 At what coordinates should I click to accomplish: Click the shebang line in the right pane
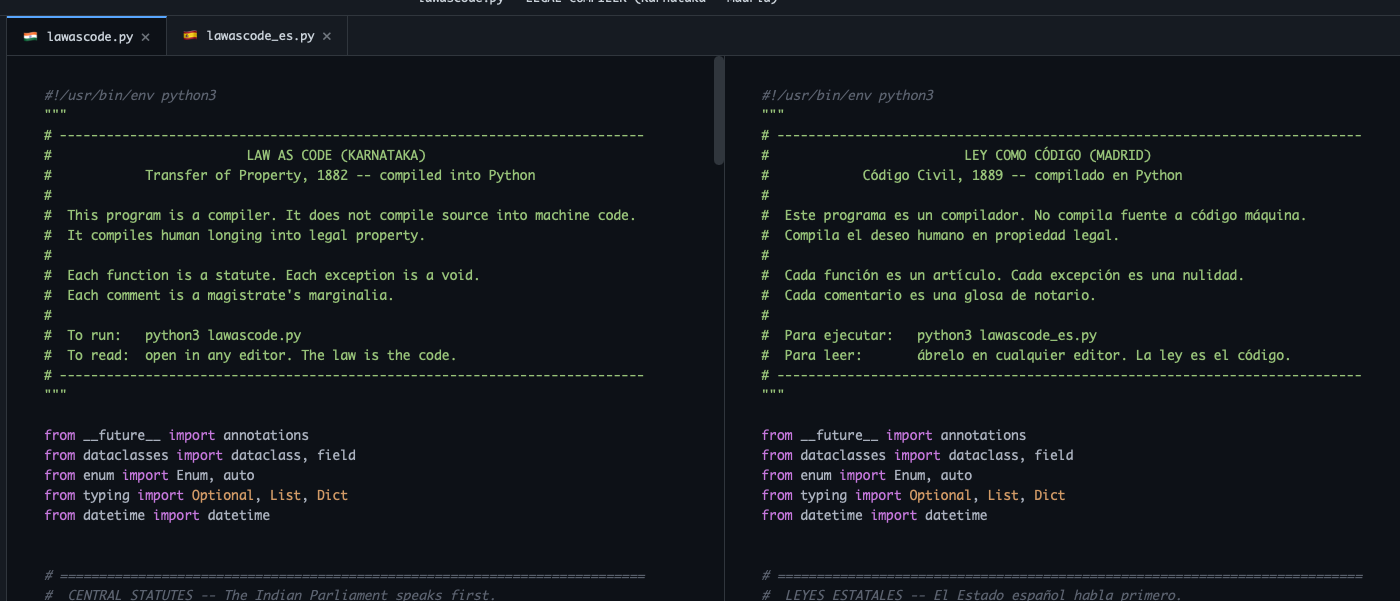847,95
